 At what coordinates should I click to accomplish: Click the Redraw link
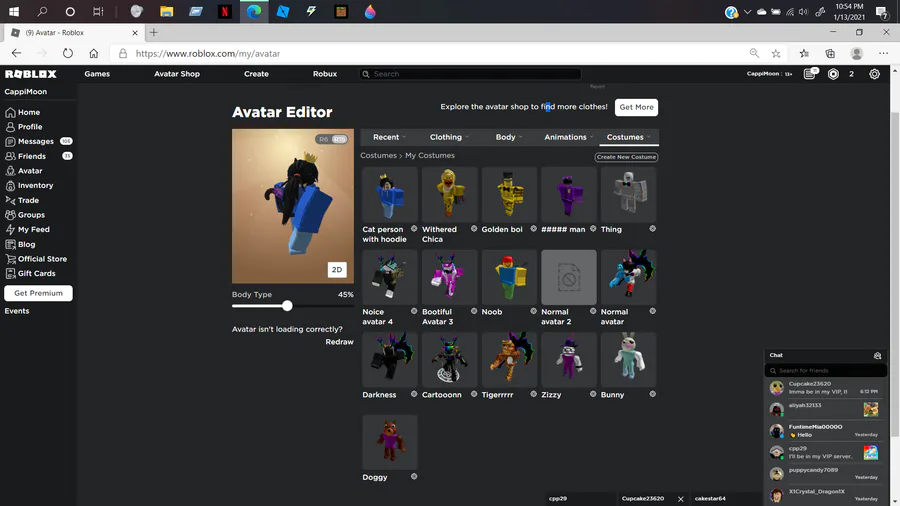click(x=339, y=342)
